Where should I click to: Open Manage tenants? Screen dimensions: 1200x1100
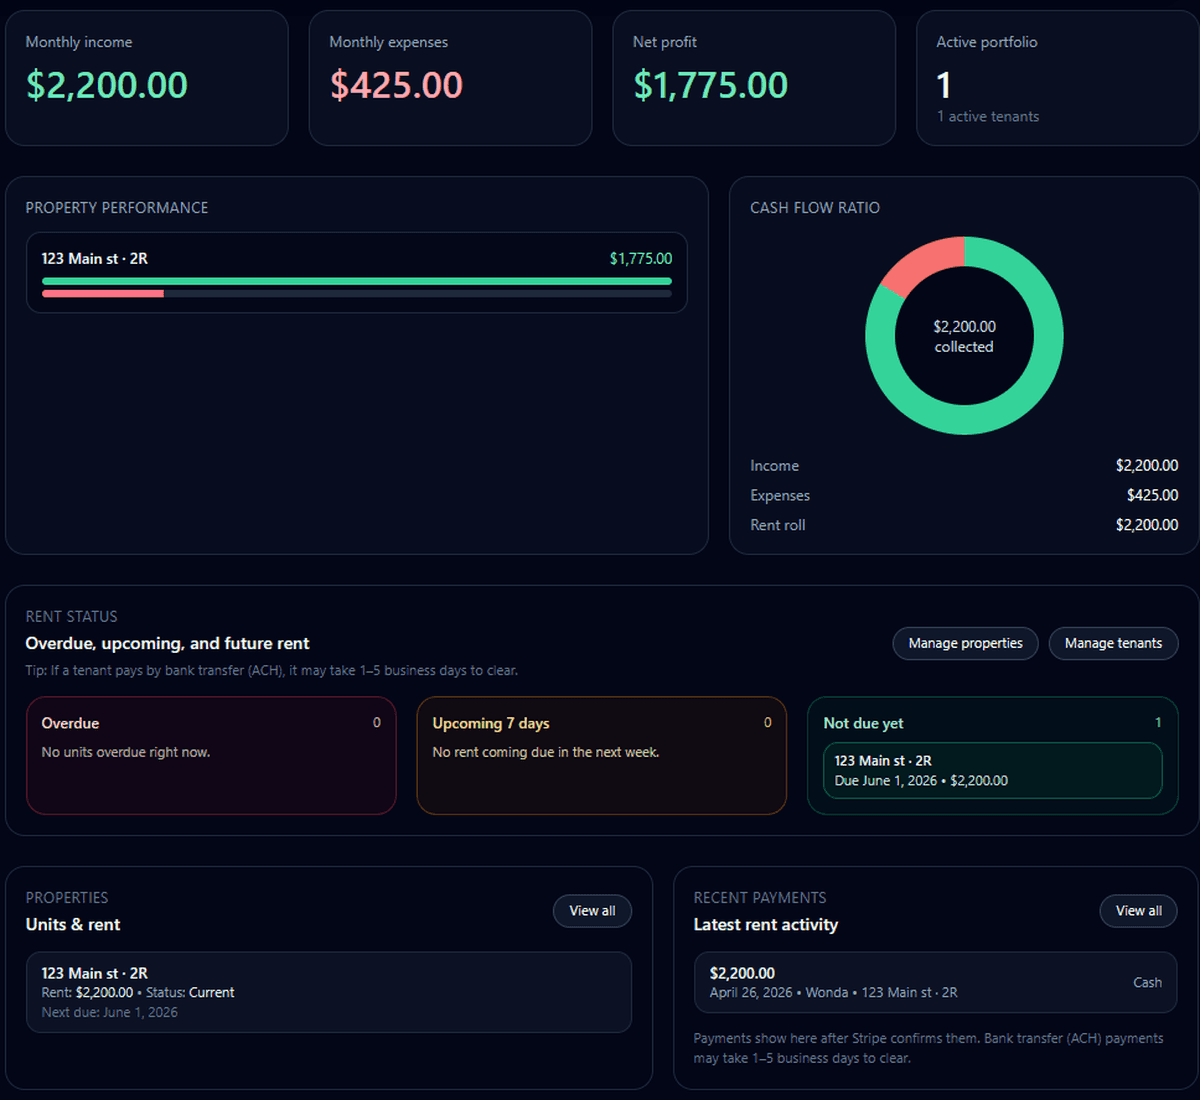[x=1113, y=643]
